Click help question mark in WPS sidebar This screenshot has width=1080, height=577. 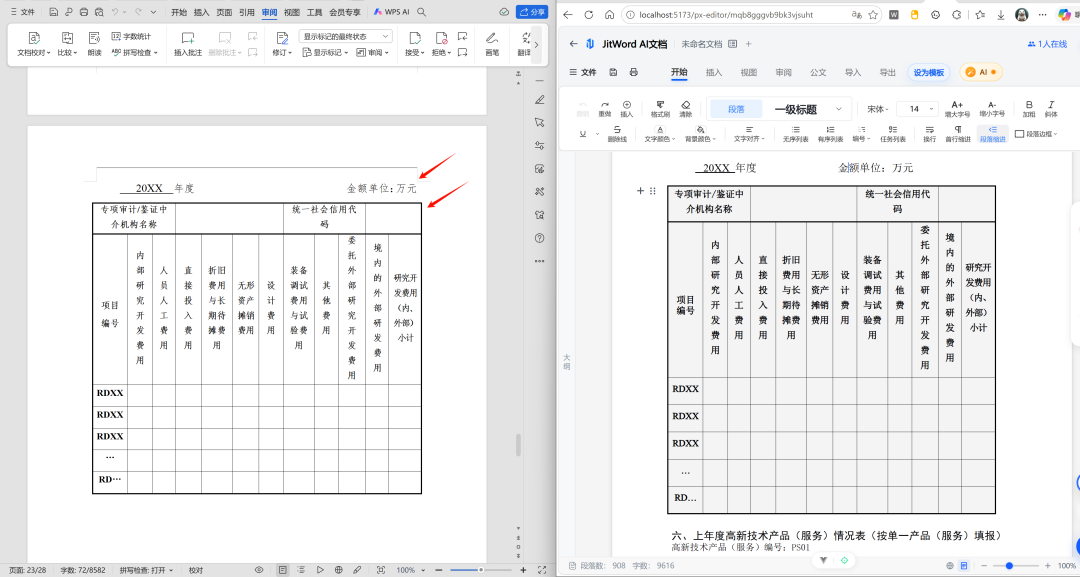pos(540,238)
